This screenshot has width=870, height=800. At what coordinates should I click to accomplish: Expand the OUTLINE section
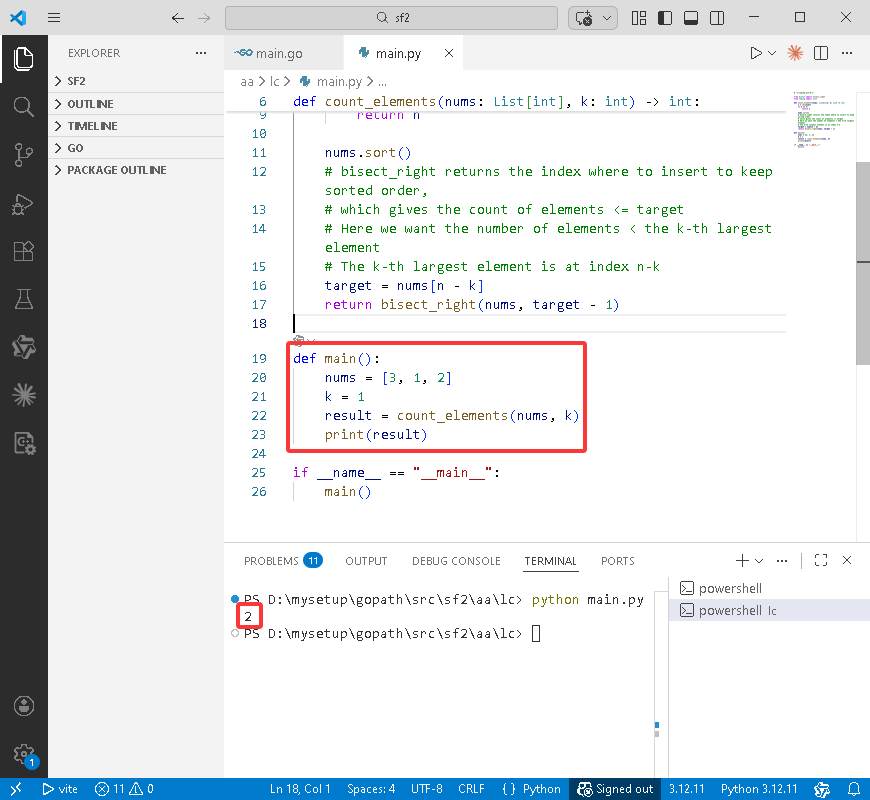136,104
